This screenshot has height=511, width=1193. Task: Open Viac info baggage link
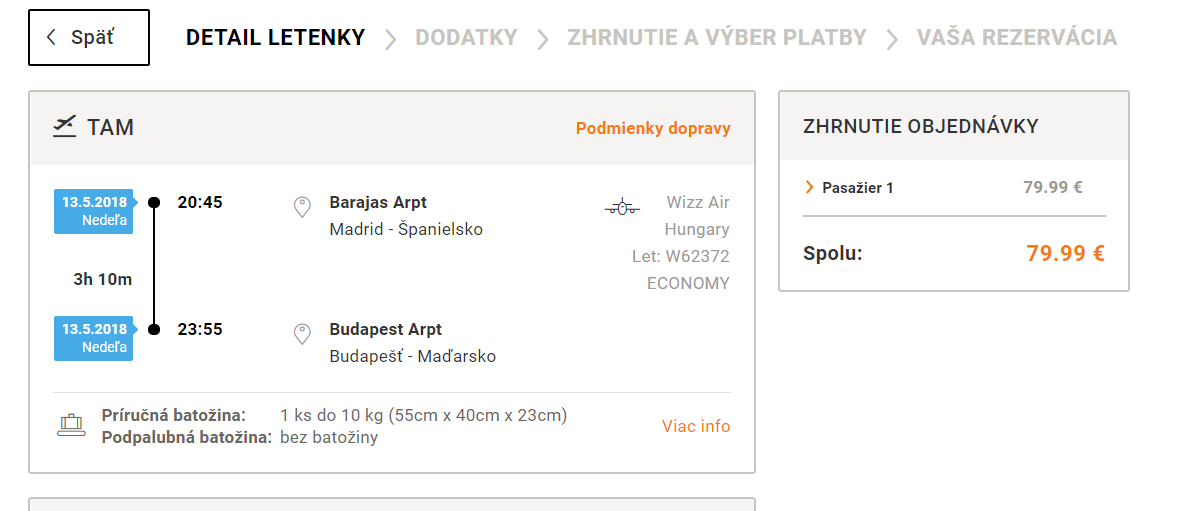696,426
